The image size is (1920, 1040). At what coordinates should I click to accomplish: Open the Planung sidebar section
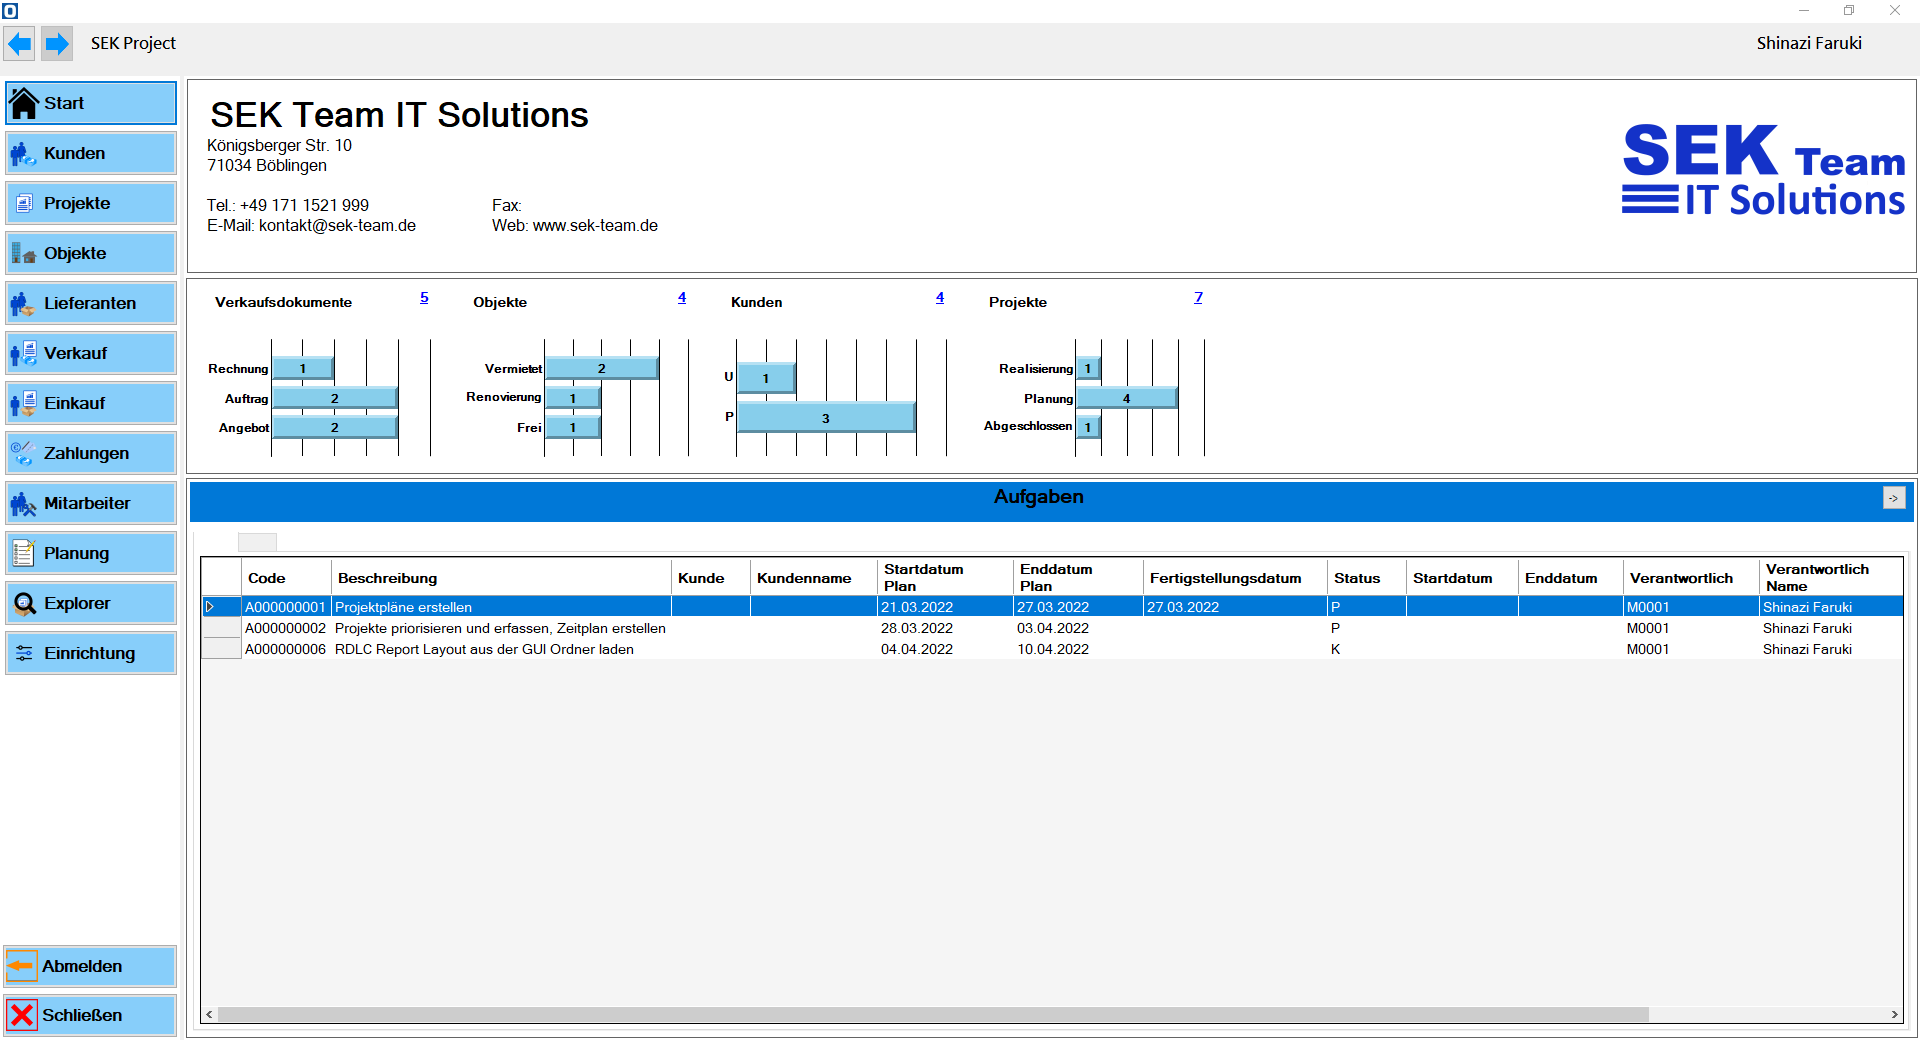(x=91, y=553)
